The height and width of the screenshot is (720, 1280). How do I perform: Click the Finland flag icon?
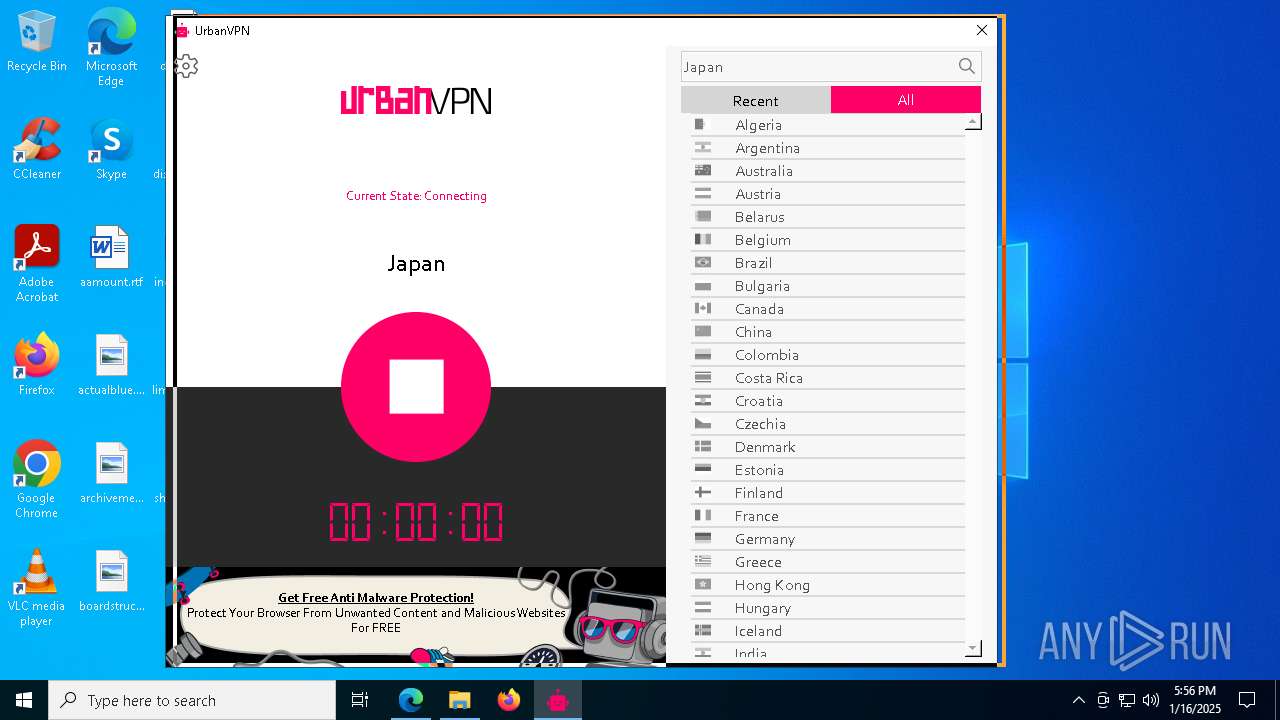[x=703, y=493]
